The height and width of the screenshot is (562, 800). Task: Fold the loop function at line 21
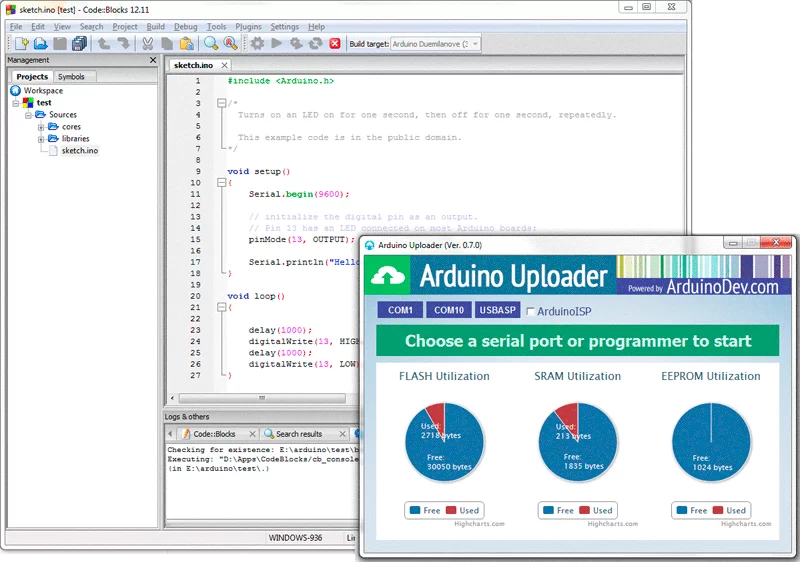(221, 307)
